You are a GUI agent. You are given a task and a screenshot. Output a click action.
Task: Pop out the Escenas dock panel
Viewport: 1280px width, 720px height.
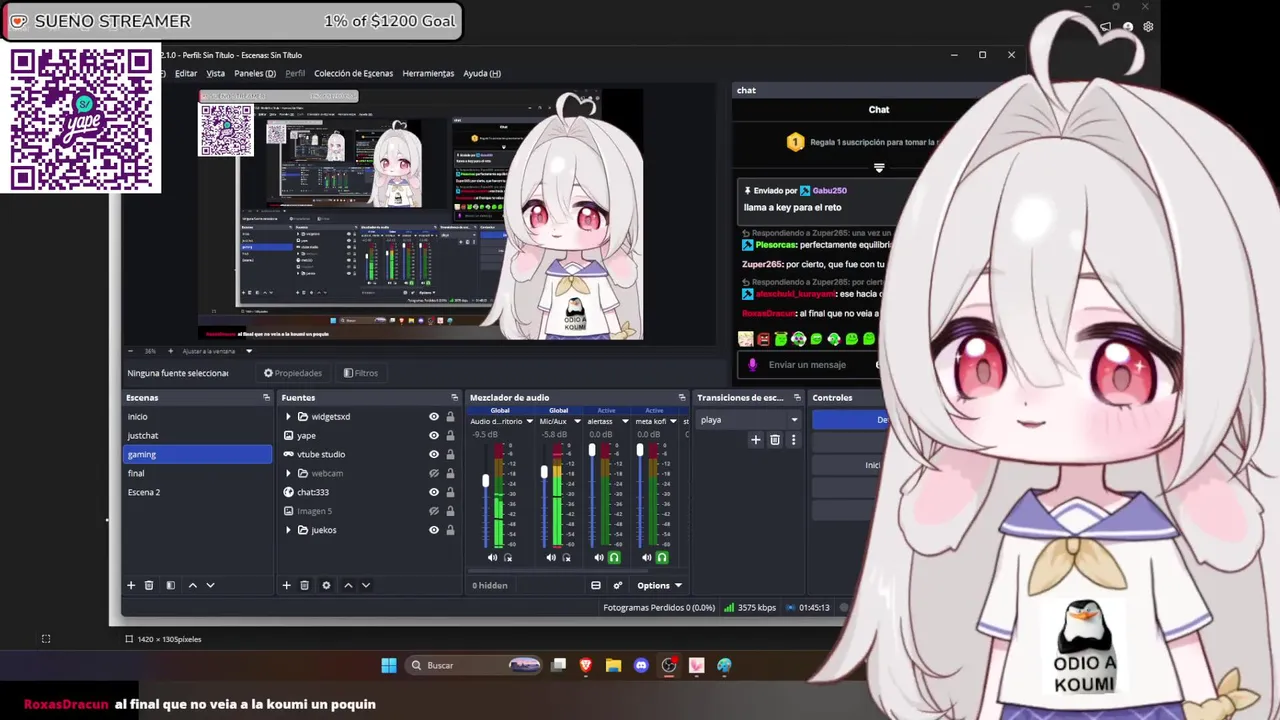(266, 398)
